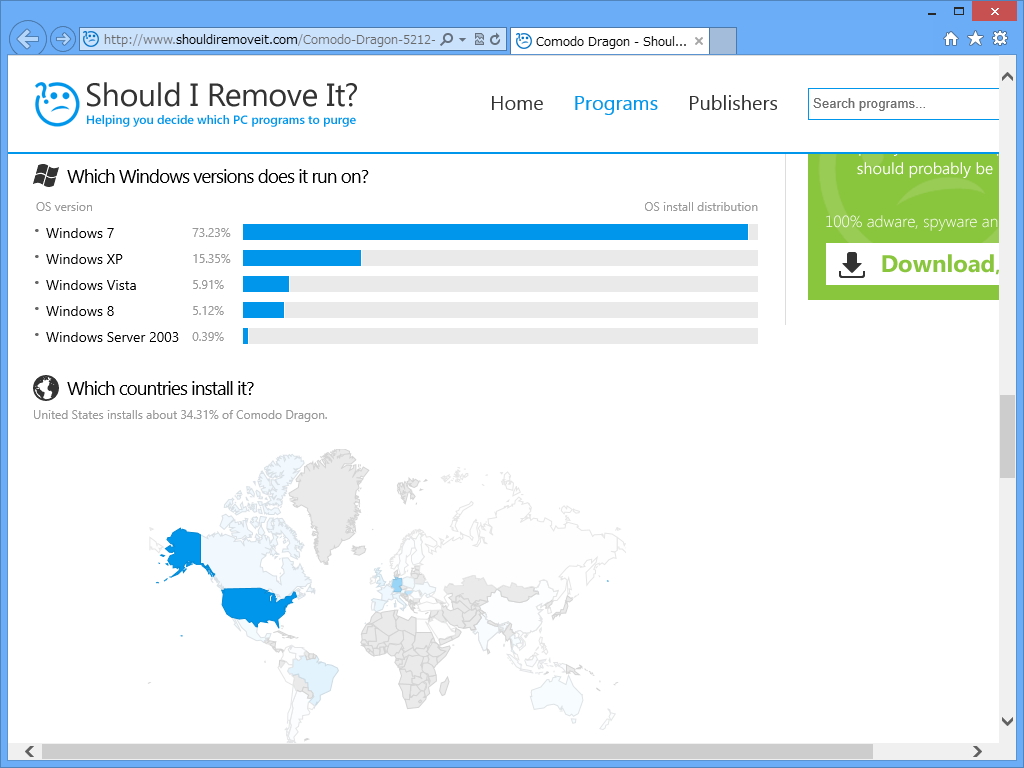Click the Windows Vista distribution bar

[x=500, y=284]
